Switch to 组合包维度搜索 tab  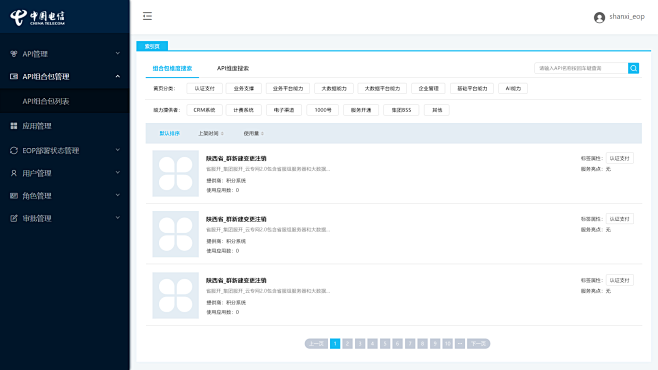[172, 68]
